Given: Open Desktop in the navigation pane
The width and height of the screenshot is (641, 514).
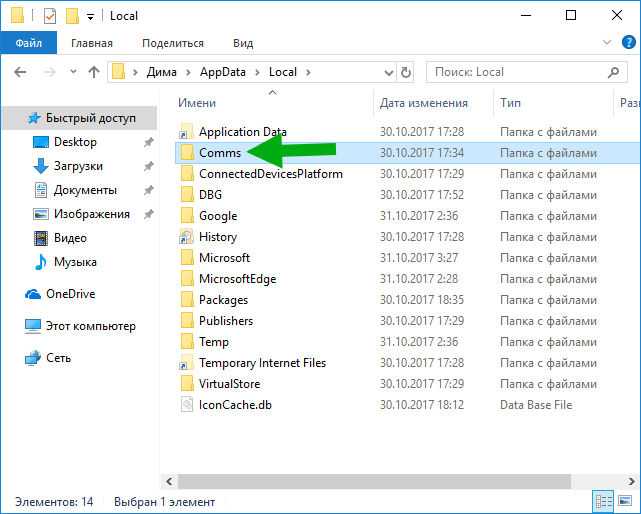Looking at the screenshot, I should coord(75,142).
